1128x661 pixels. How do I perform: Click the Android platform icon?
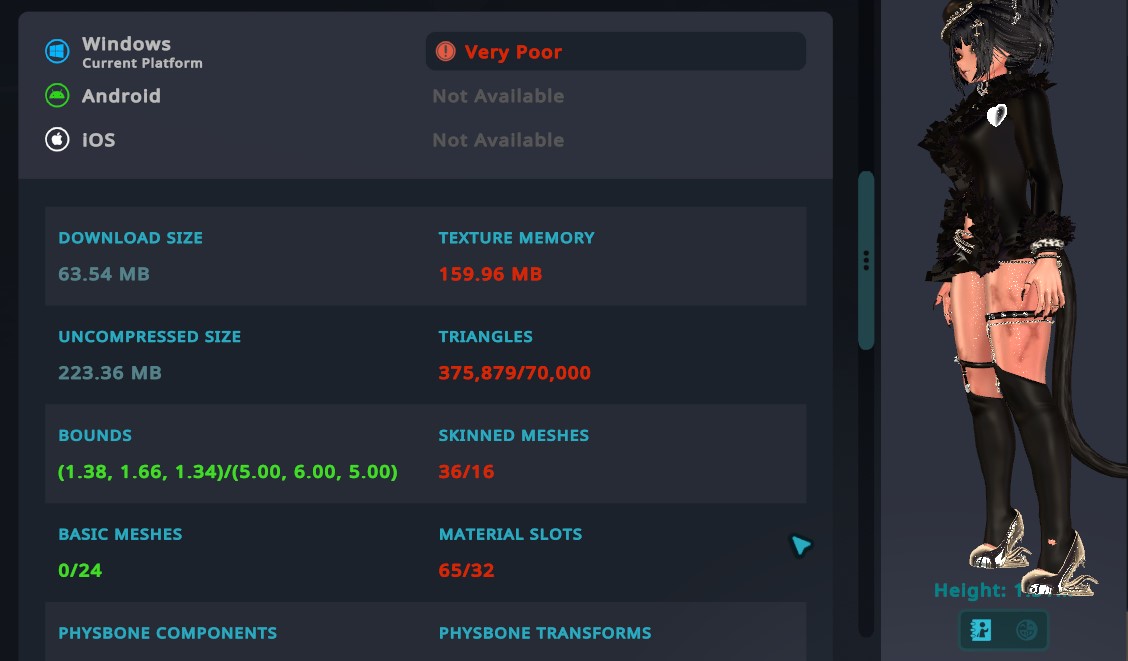[57, 96]
